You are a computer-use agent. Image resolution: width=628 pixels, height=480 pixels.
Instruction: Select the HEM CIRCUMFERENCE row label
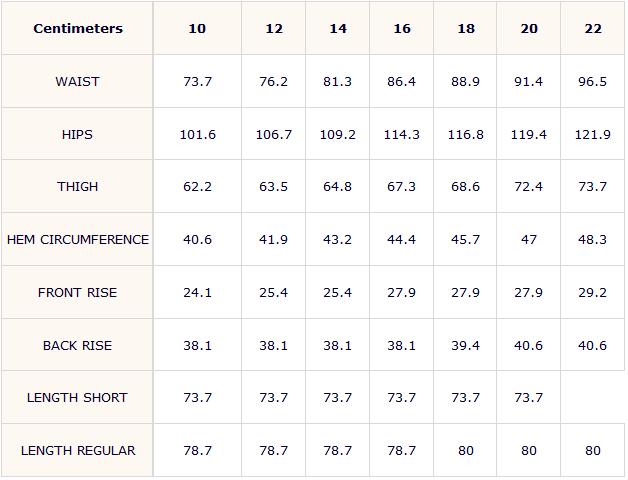[x=77, y=239]
